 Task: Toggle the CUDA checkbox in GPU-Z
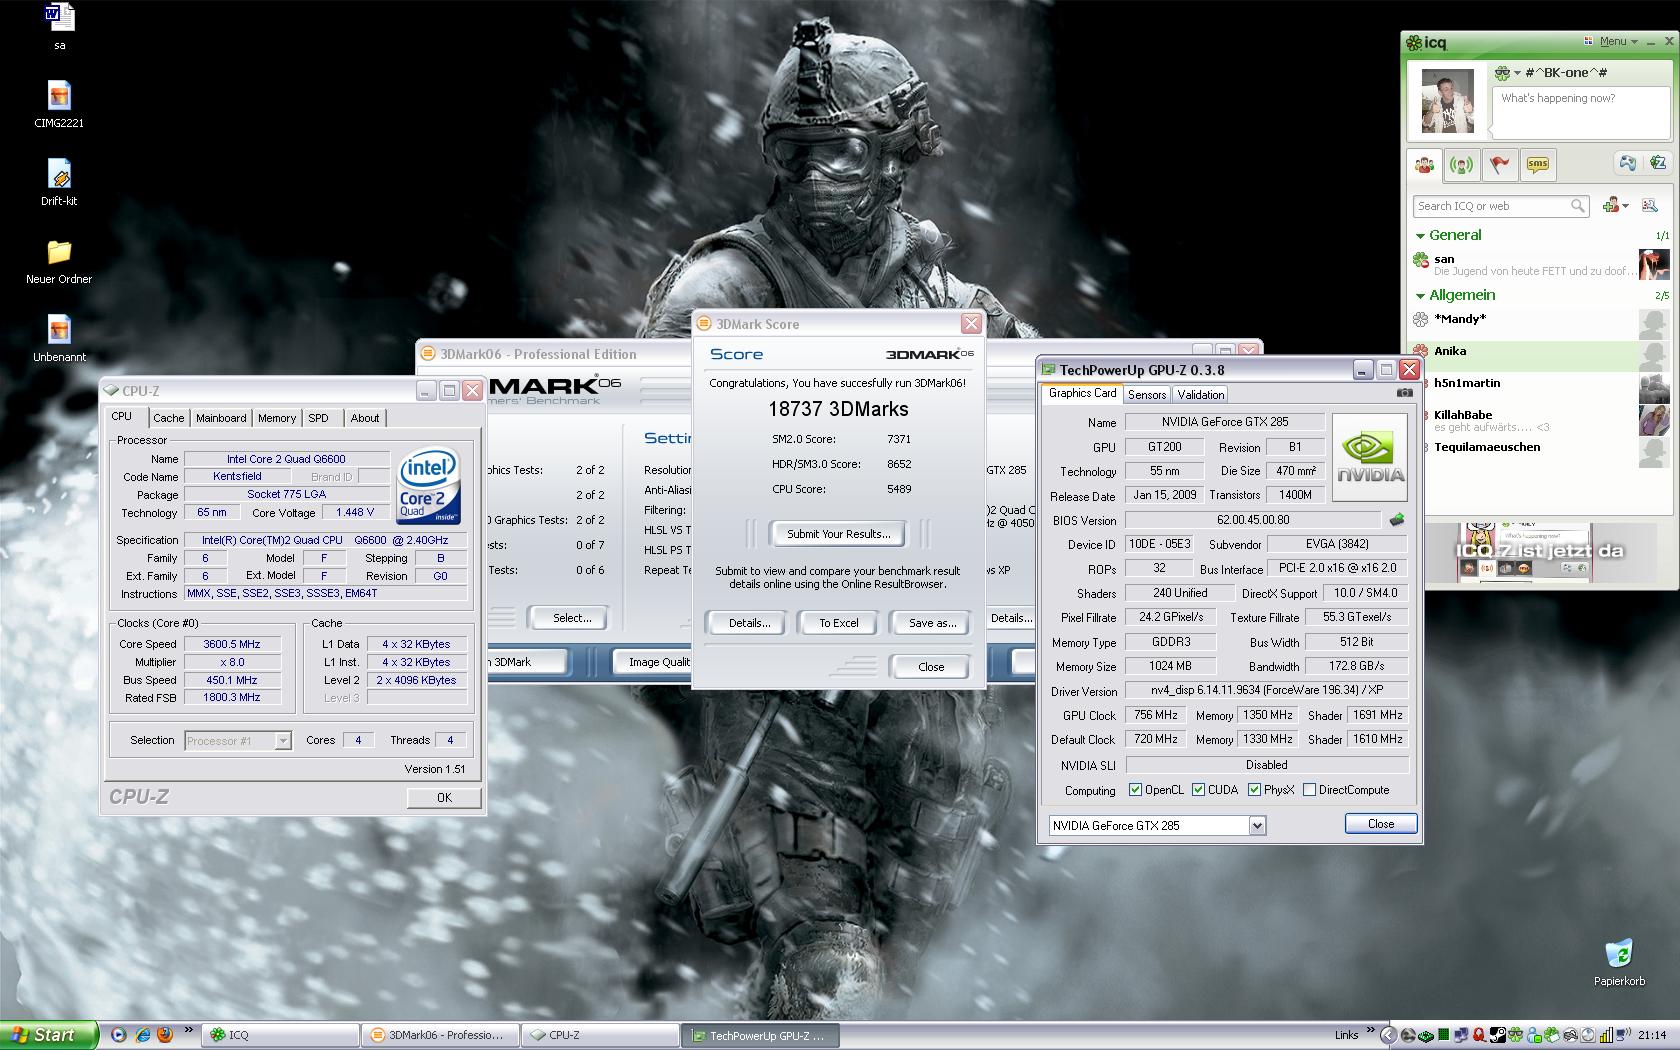(x=1198, y=790)
